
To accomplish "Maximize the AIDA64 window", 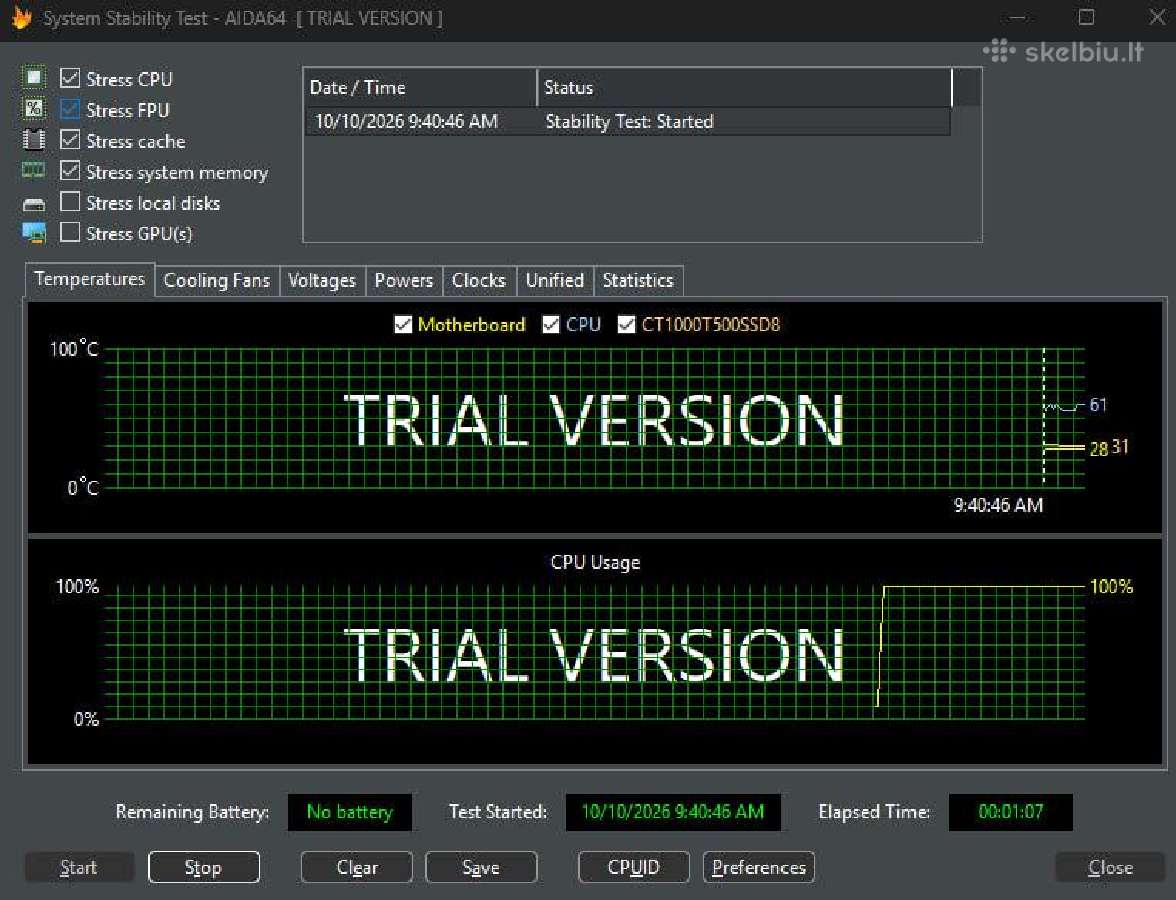I will [1086, 17].
